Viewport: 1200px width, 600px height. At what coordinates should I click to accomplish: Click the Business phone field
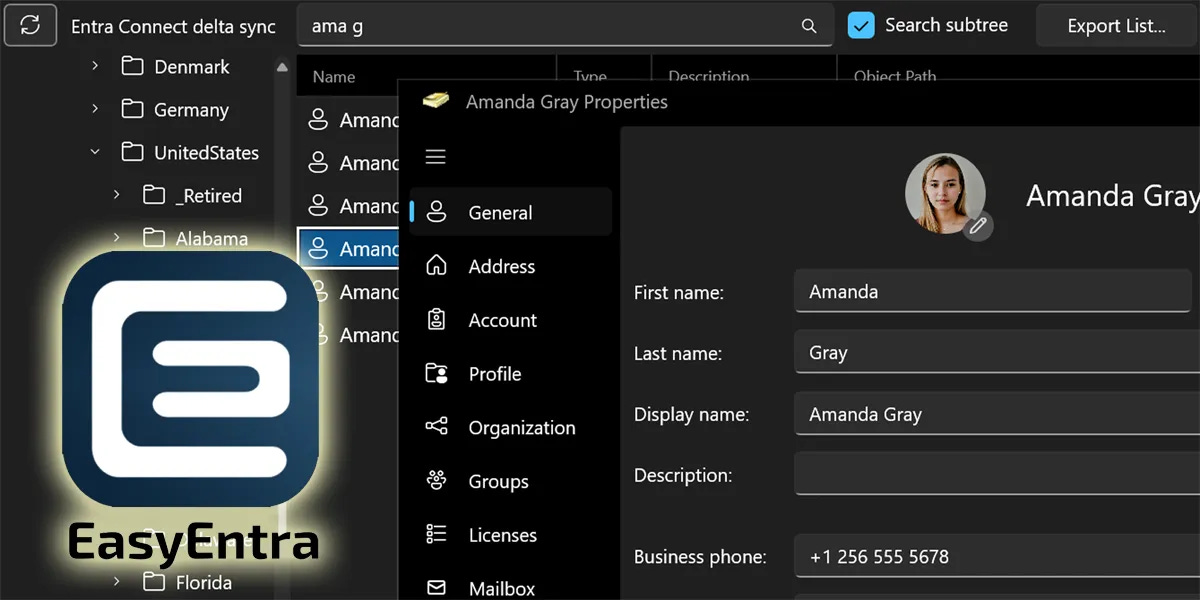997,557
